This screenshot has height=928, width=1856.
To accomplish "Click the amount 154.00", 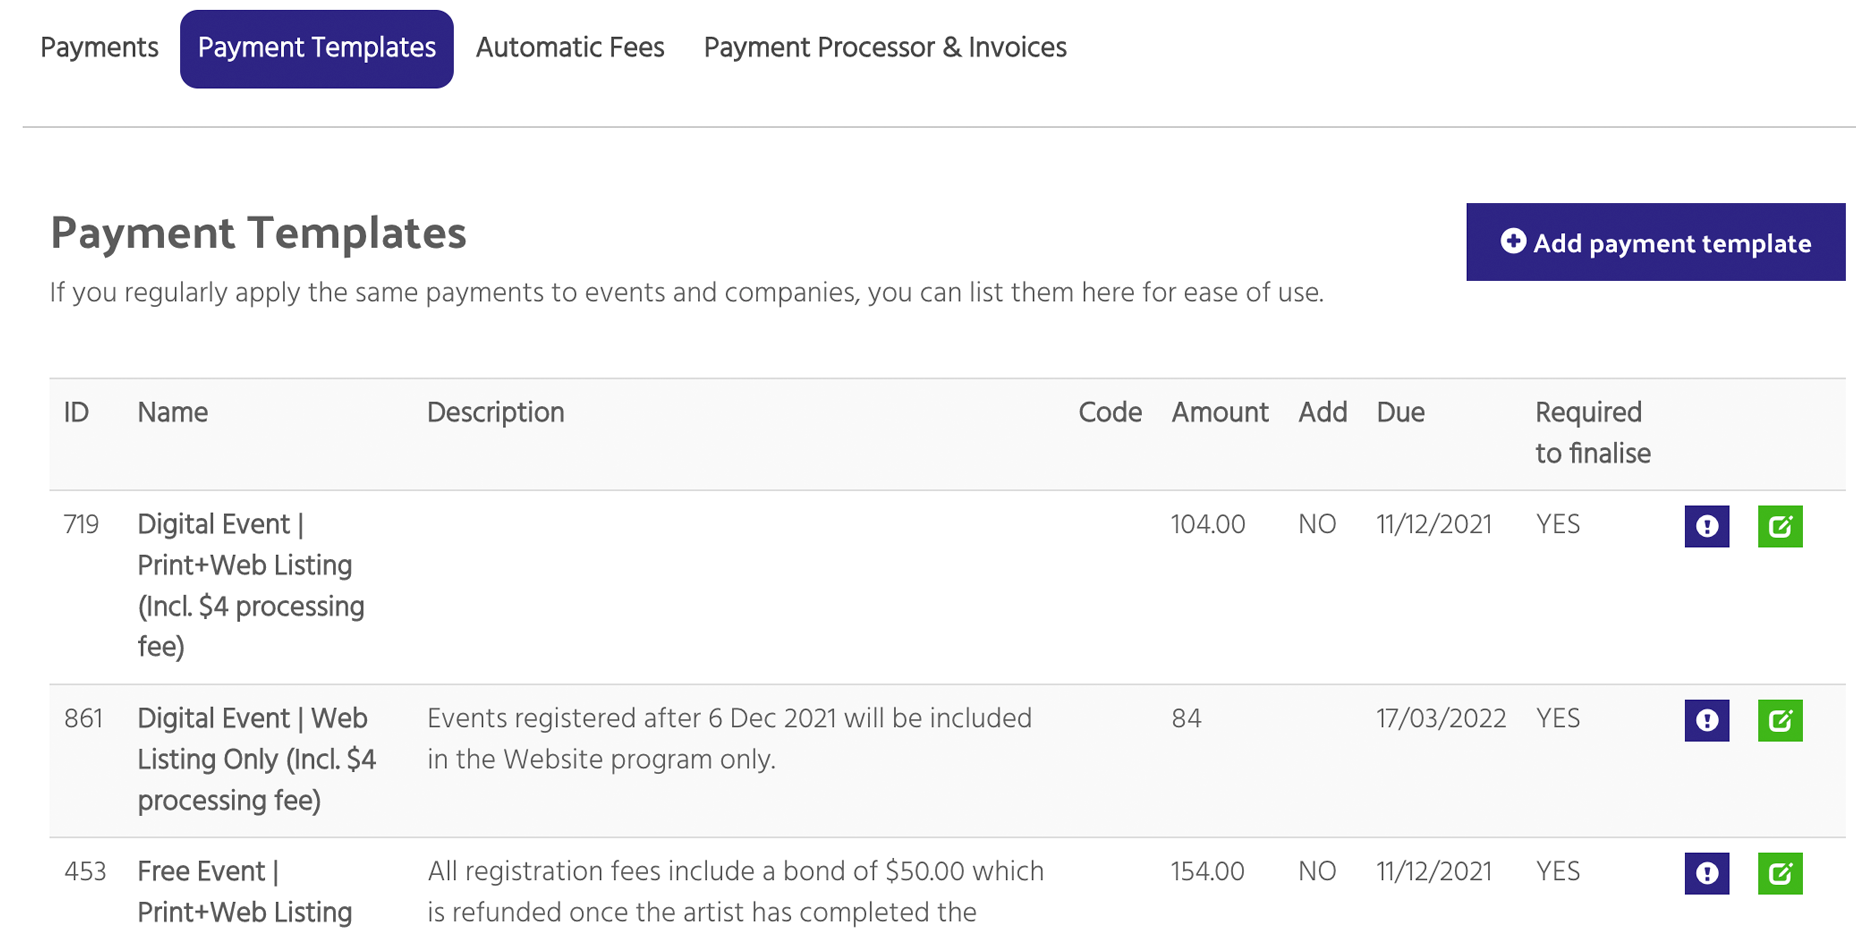I will [1208, 872].
